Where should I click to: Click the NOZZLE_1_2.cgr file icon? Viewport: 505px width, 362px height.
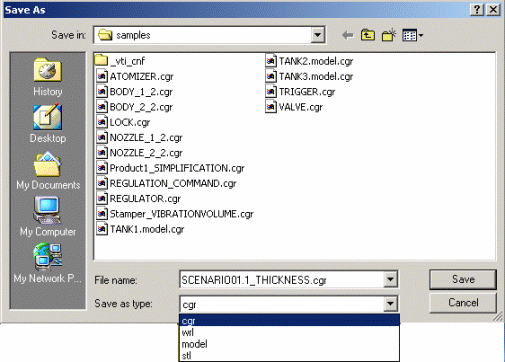102,137
